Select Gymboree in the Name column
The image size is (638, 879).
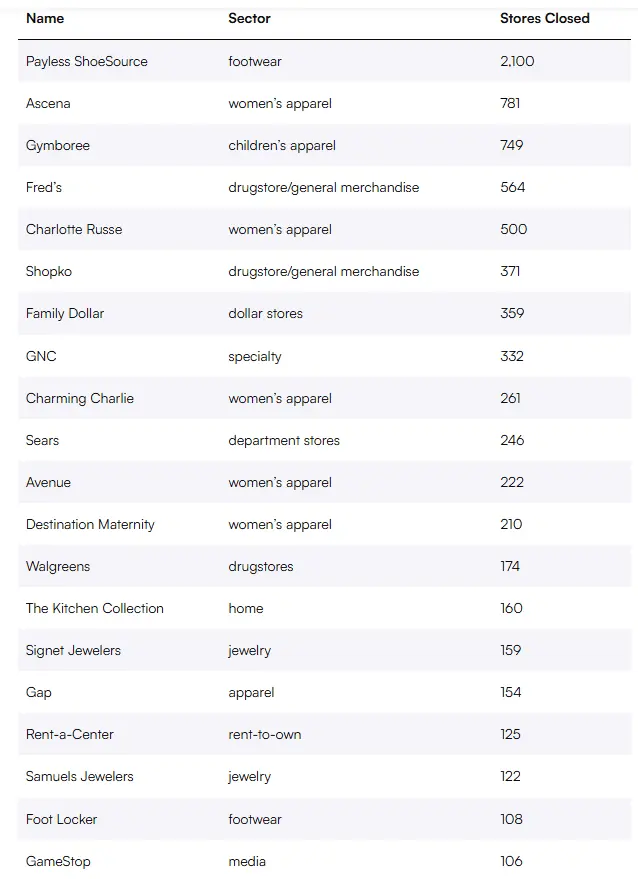click(58, 145)
